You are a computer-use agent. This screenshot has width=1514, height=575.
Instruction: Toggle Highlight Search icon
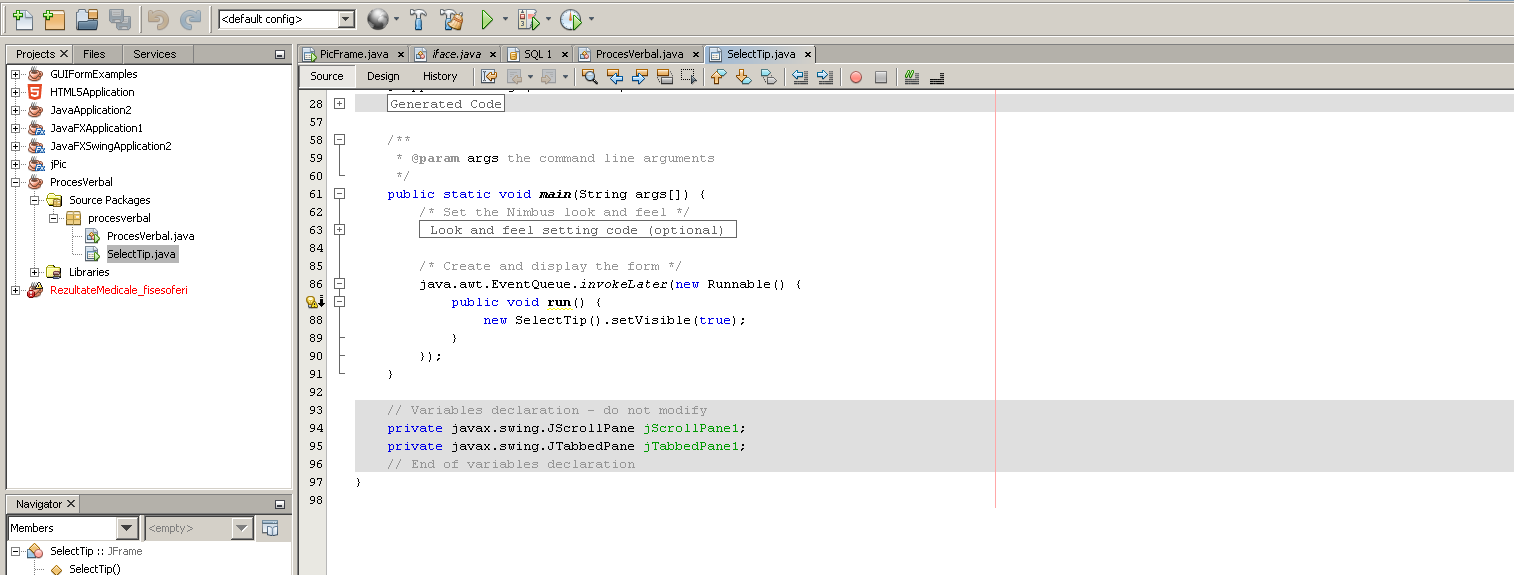point(664,76)
